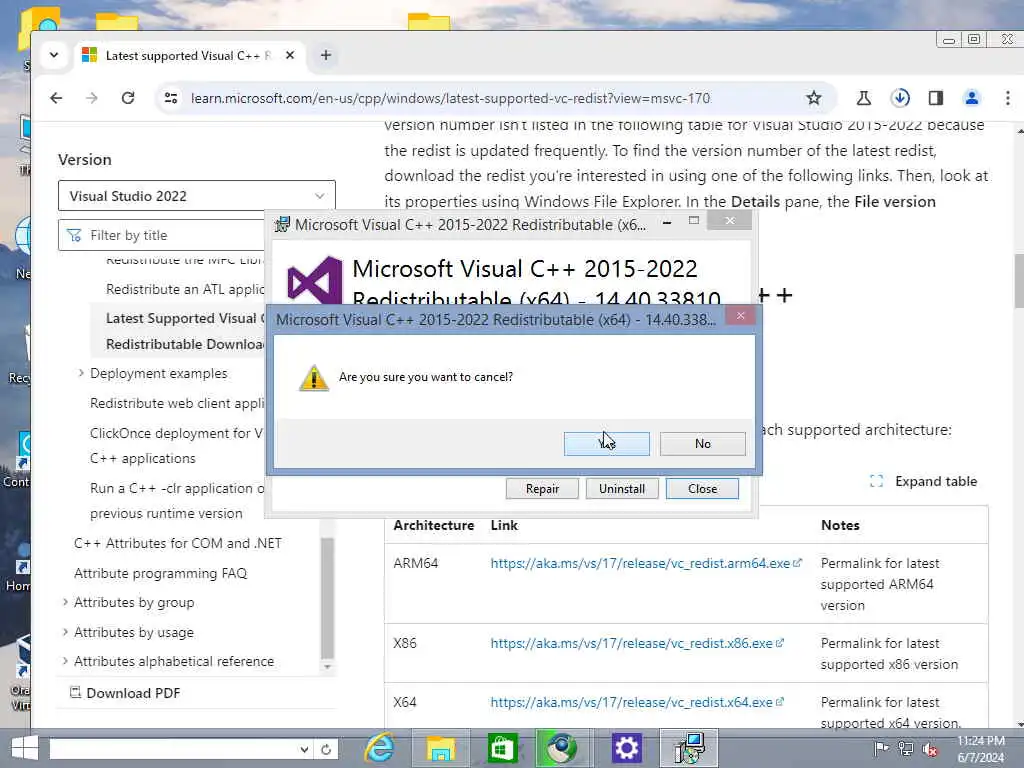This screenshot has width=1024, height=768.
Task: Click the Architecture column header
Action: click(x=434, y=525)
